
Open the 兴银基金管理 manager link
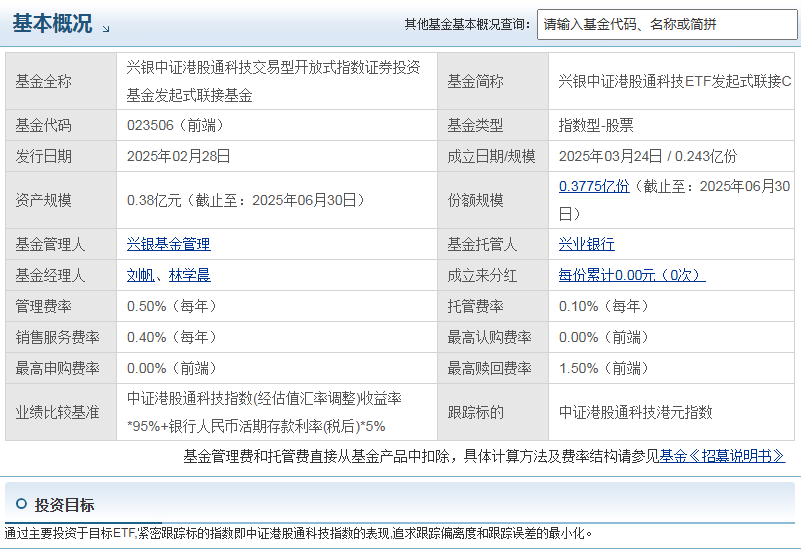169,244
